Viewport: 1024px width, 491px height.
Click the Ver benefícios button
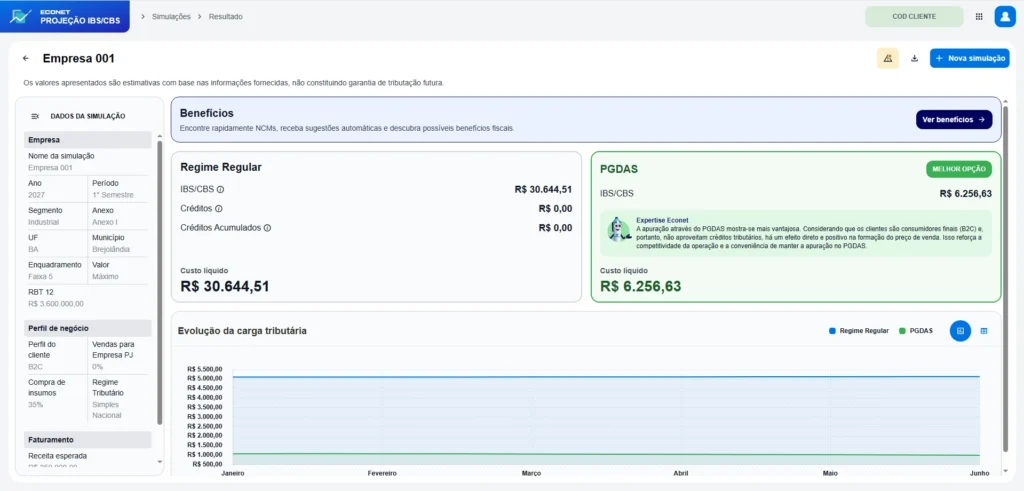coord(953,119)
